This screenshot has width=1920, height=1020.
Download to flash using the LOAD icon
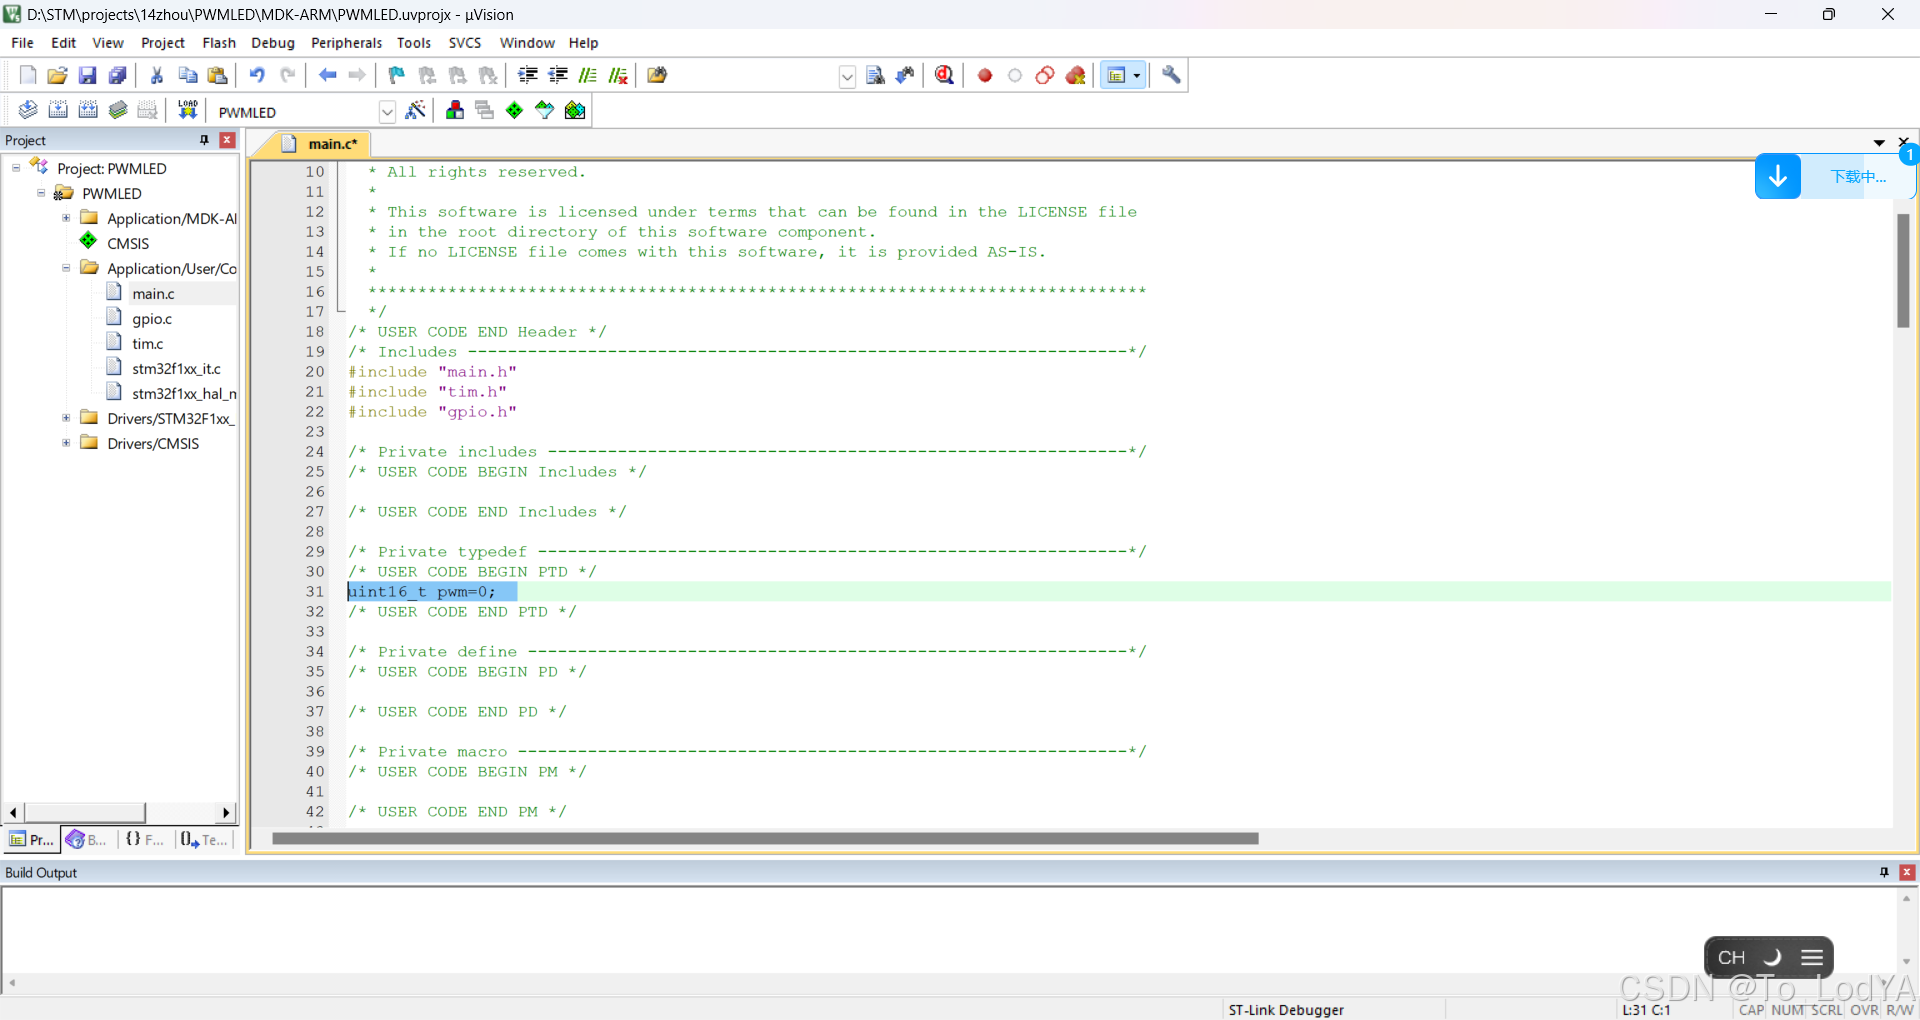[187, 110]
